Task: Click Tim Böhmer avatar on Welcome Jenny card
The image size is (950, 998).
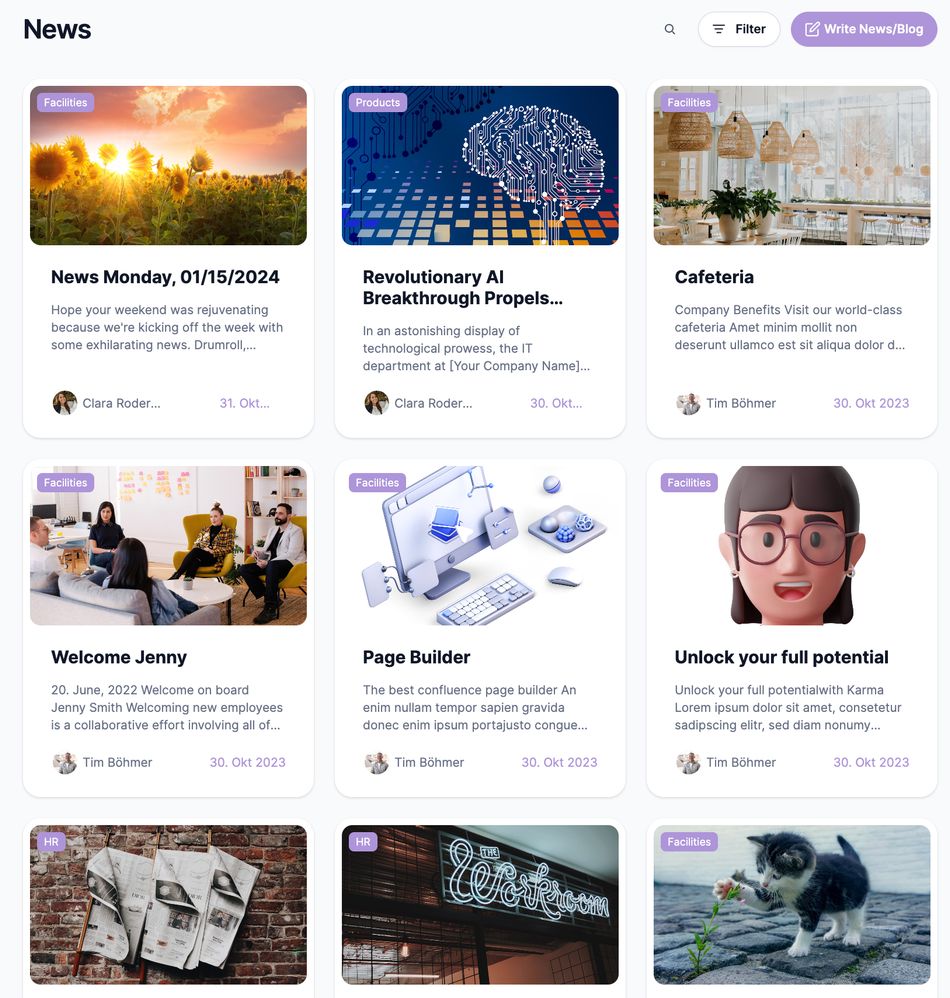Action: pos(64,762)
